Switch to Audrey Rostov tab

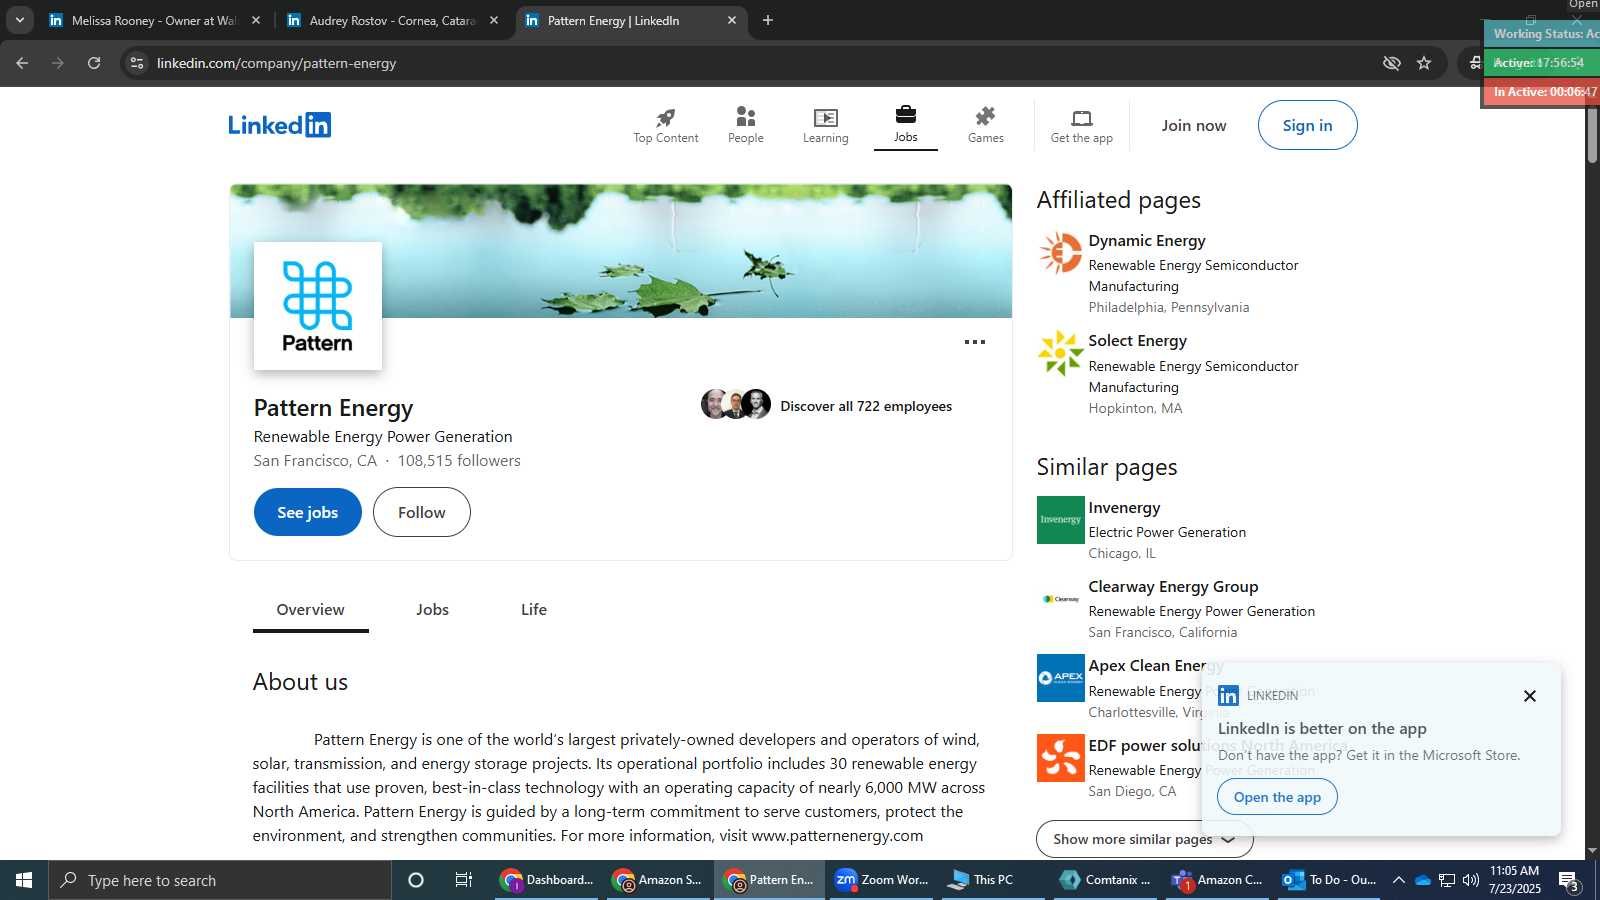pos(390,20)
